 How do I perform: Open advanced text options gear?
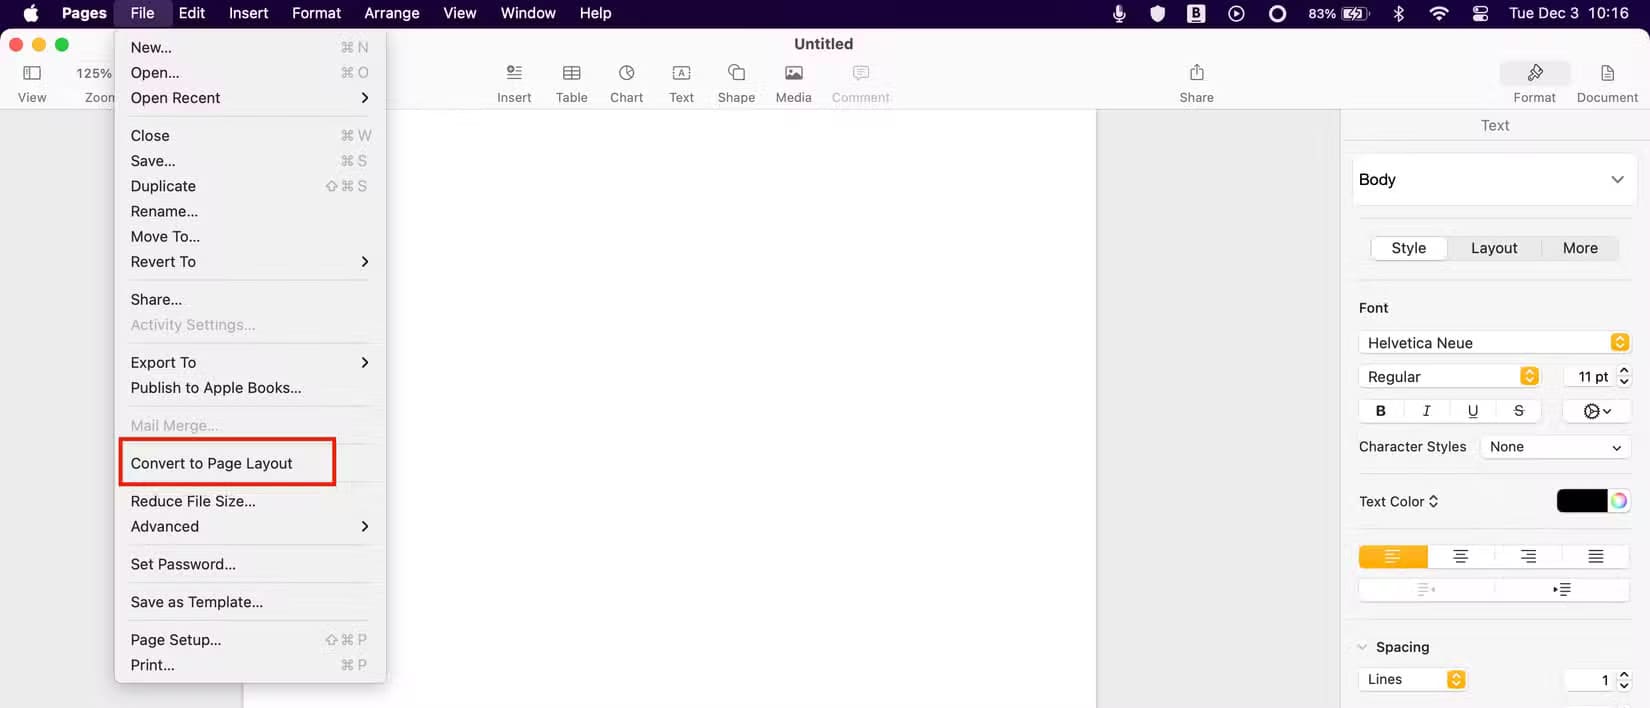coord(1597,411)
